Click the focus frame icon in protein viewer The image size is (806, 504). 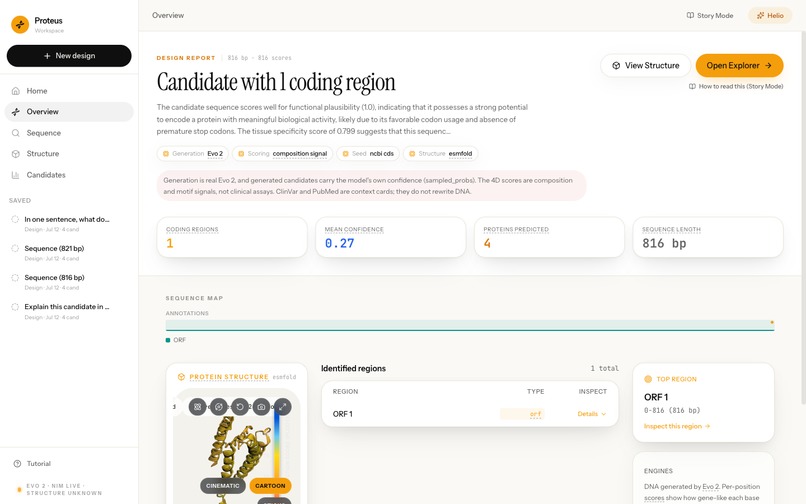197,407
